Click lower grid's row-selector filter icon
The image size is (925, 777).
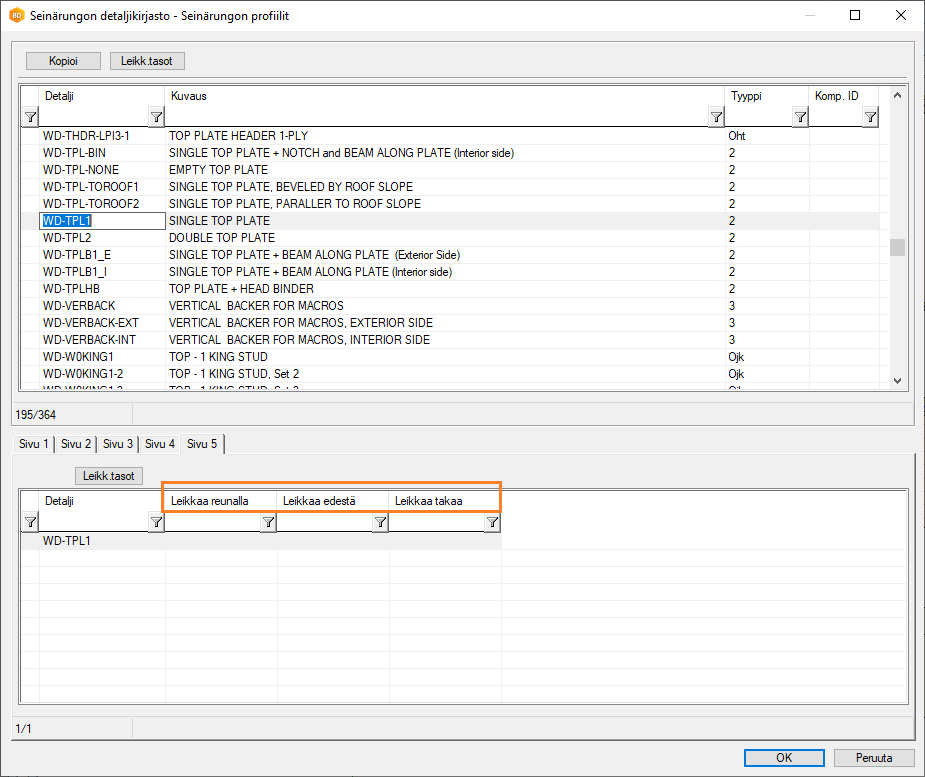pyautogui.click(x=30, y=523)
